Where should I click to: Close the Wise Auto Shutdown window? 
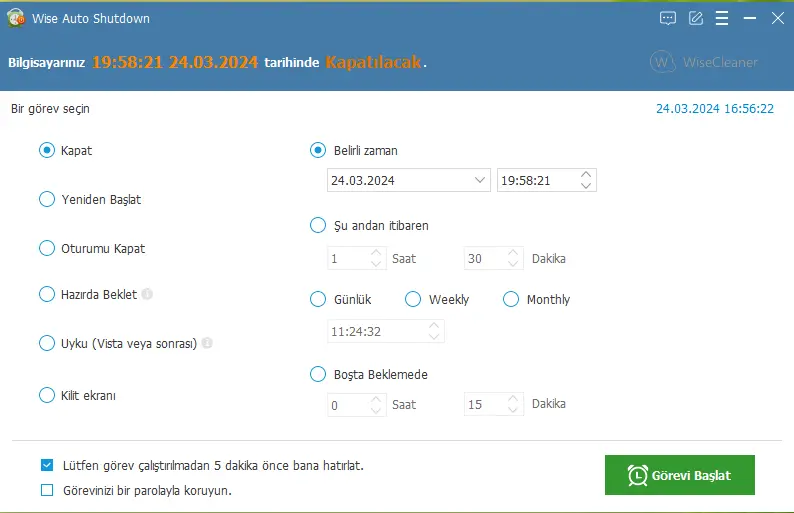pos(777,18)
